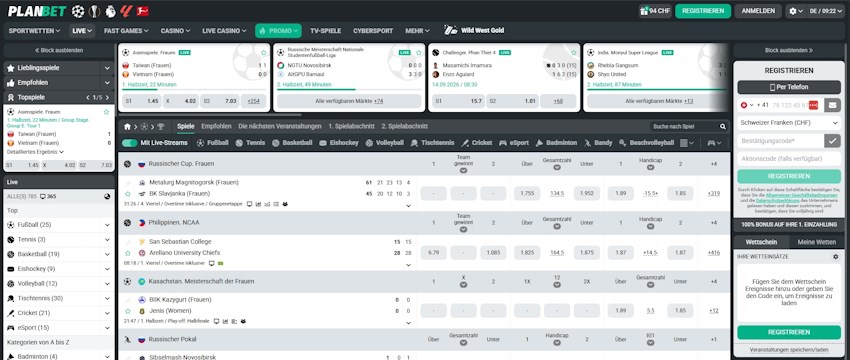This screenshot has height=360, width=850.
Task: Switch to Empfohlen tab
Action: click(x=216, y=126)
